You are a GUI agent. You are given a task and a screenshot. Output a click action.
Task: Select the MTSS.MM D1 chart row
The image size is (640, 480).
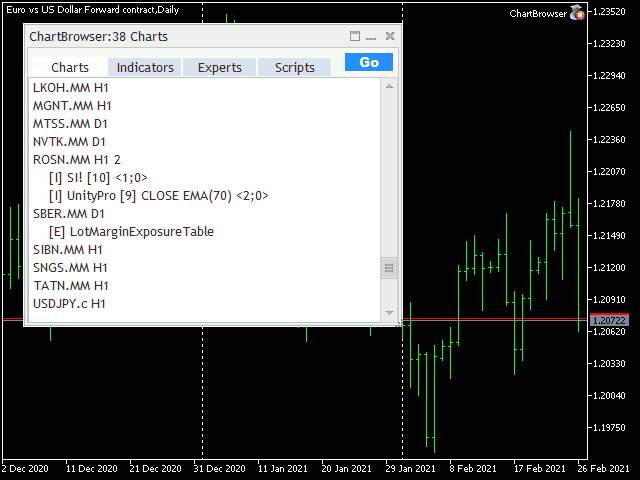(x=205, y=124)
